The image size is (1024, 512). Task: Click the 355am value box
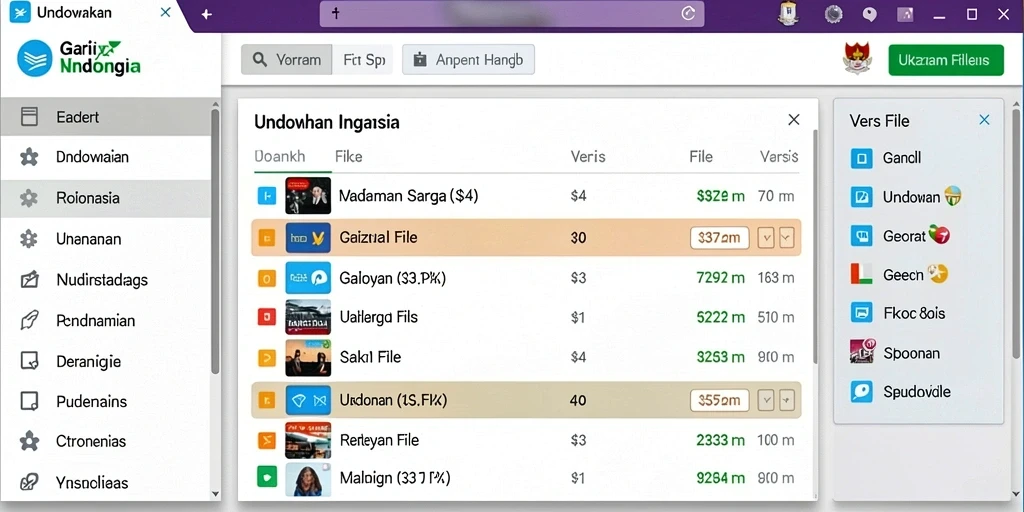719,400
